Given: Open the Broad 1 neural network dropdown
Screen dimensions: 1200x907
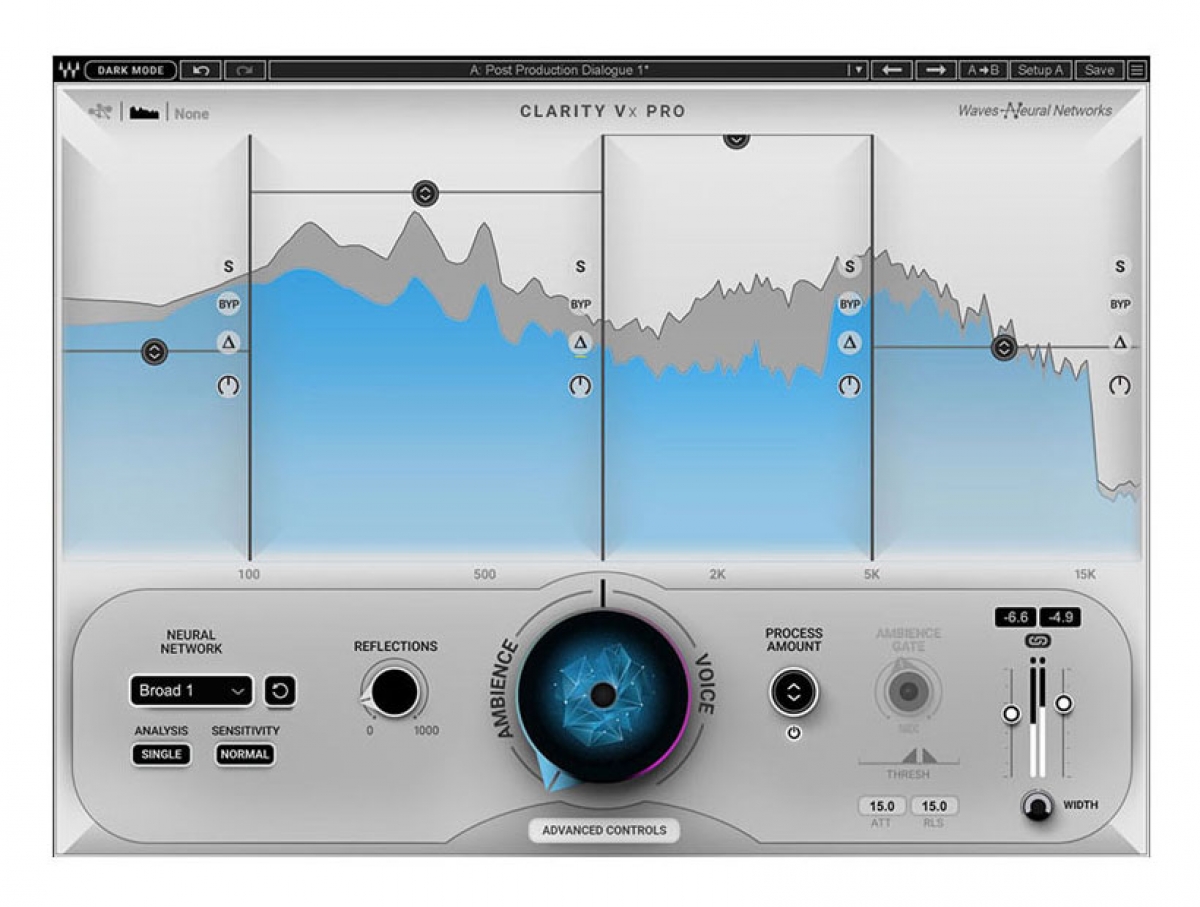Looking at the screenshot, I should [x=191, y=691].
